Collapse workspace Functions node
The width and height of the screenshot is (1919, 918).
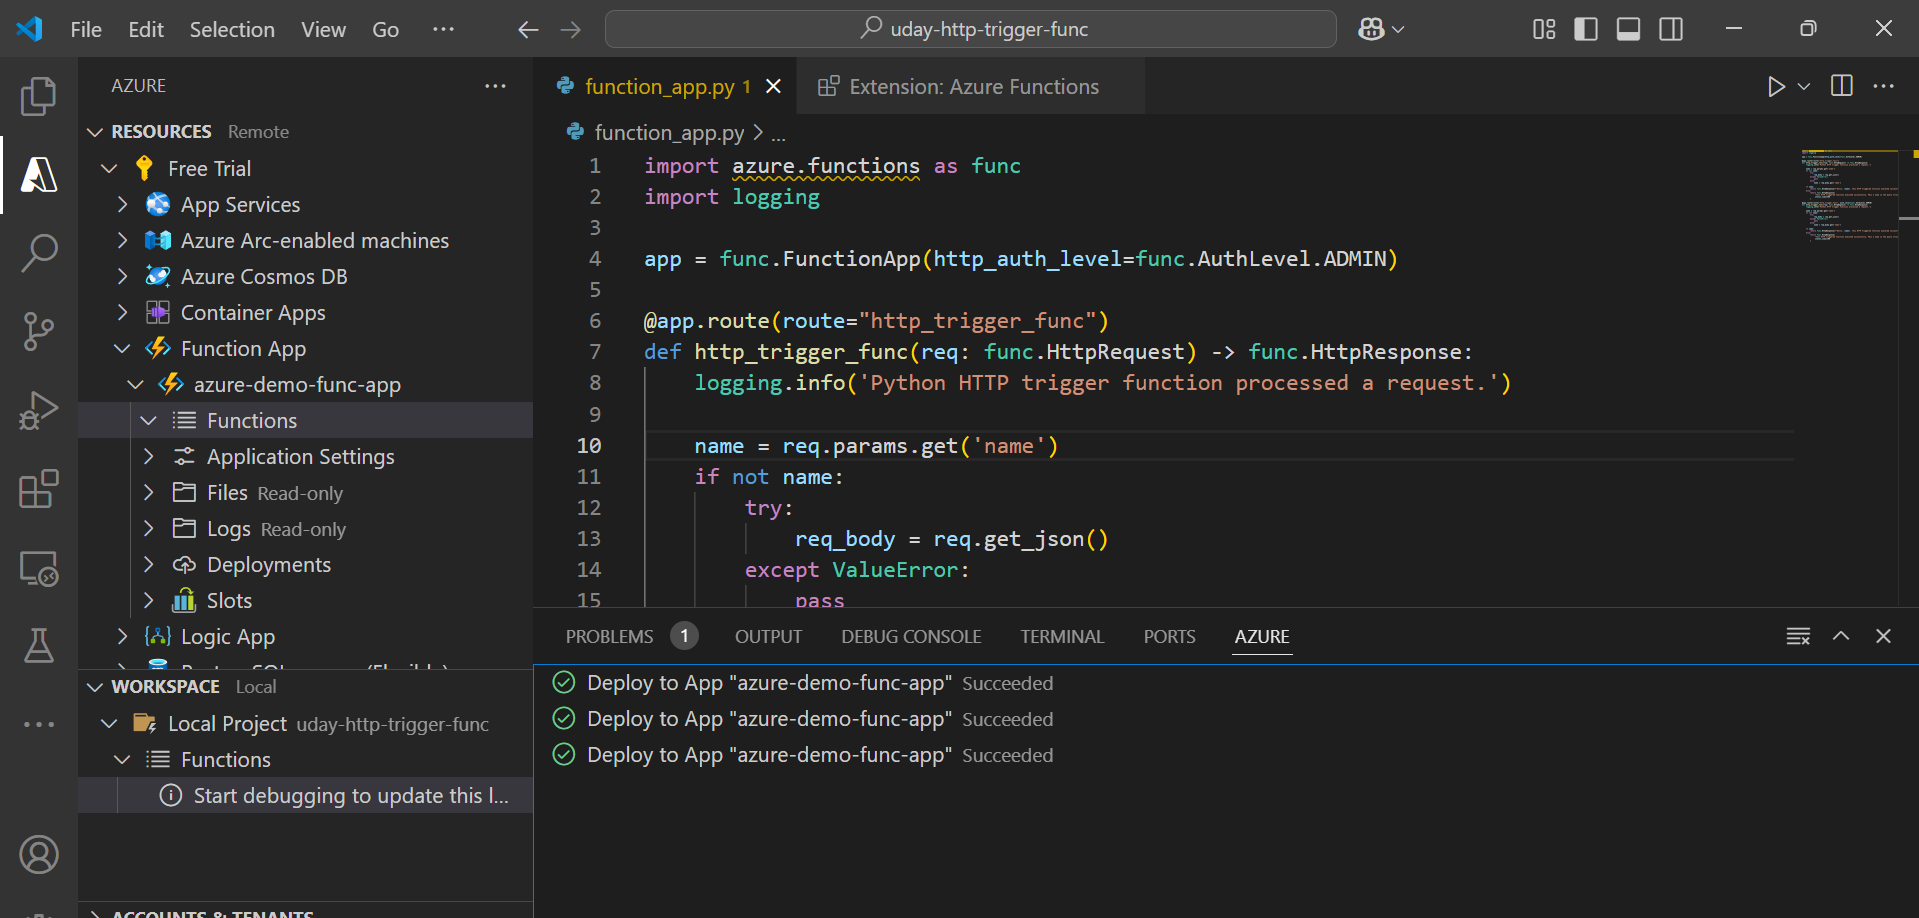click(x=122, y=760)
